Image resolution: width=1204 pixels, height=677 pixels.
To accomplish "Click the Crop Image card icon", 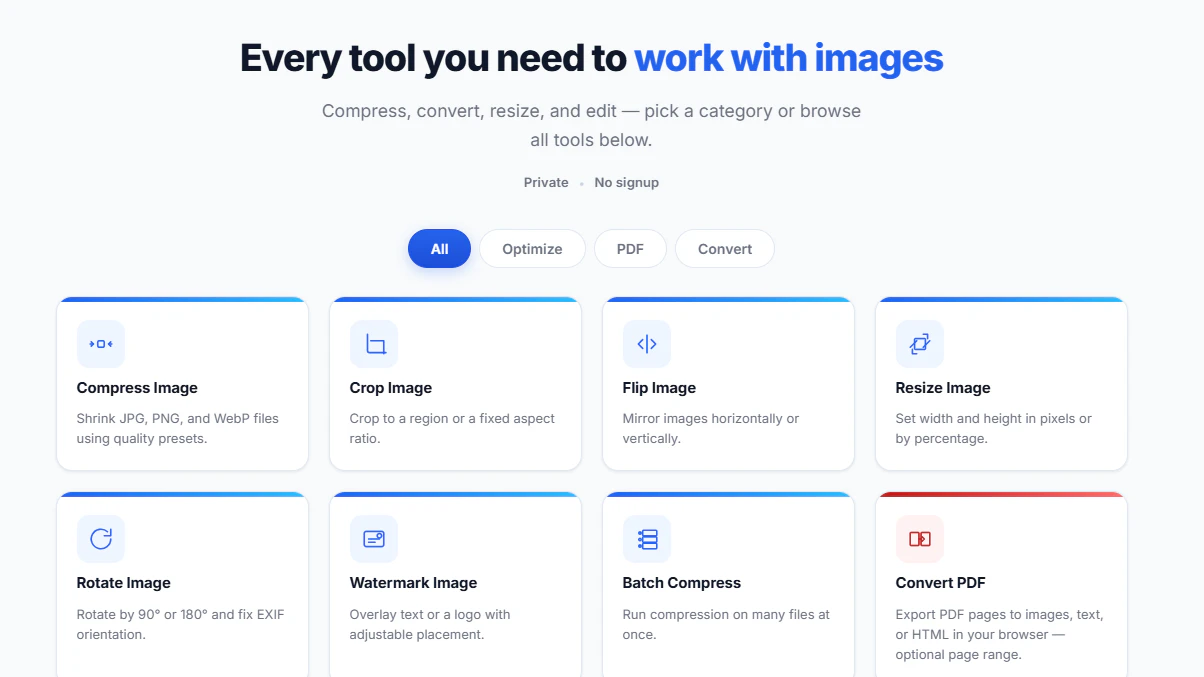I will click(374, 343).
